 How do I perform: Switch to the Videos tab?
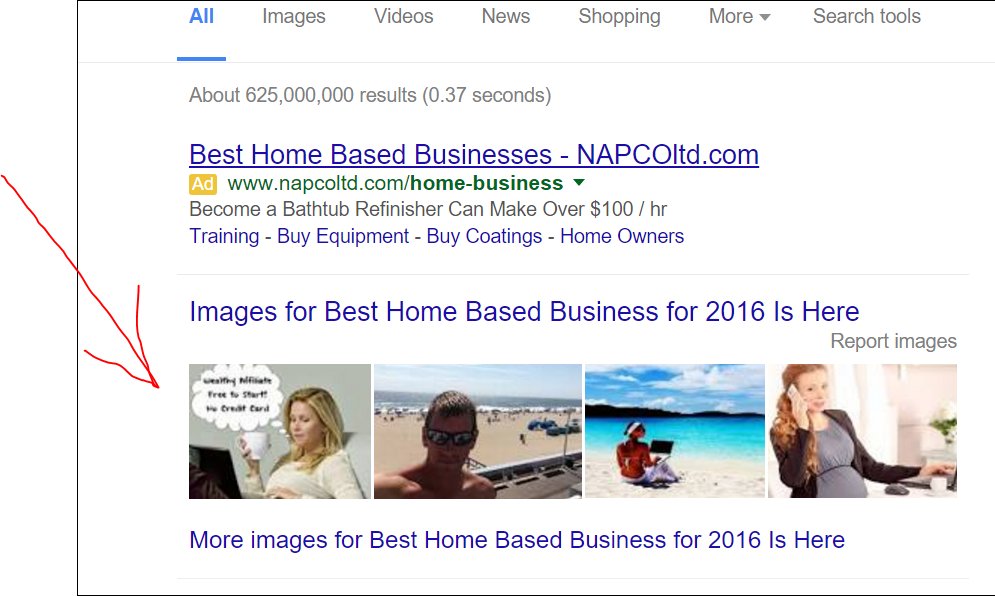point(404,17)
